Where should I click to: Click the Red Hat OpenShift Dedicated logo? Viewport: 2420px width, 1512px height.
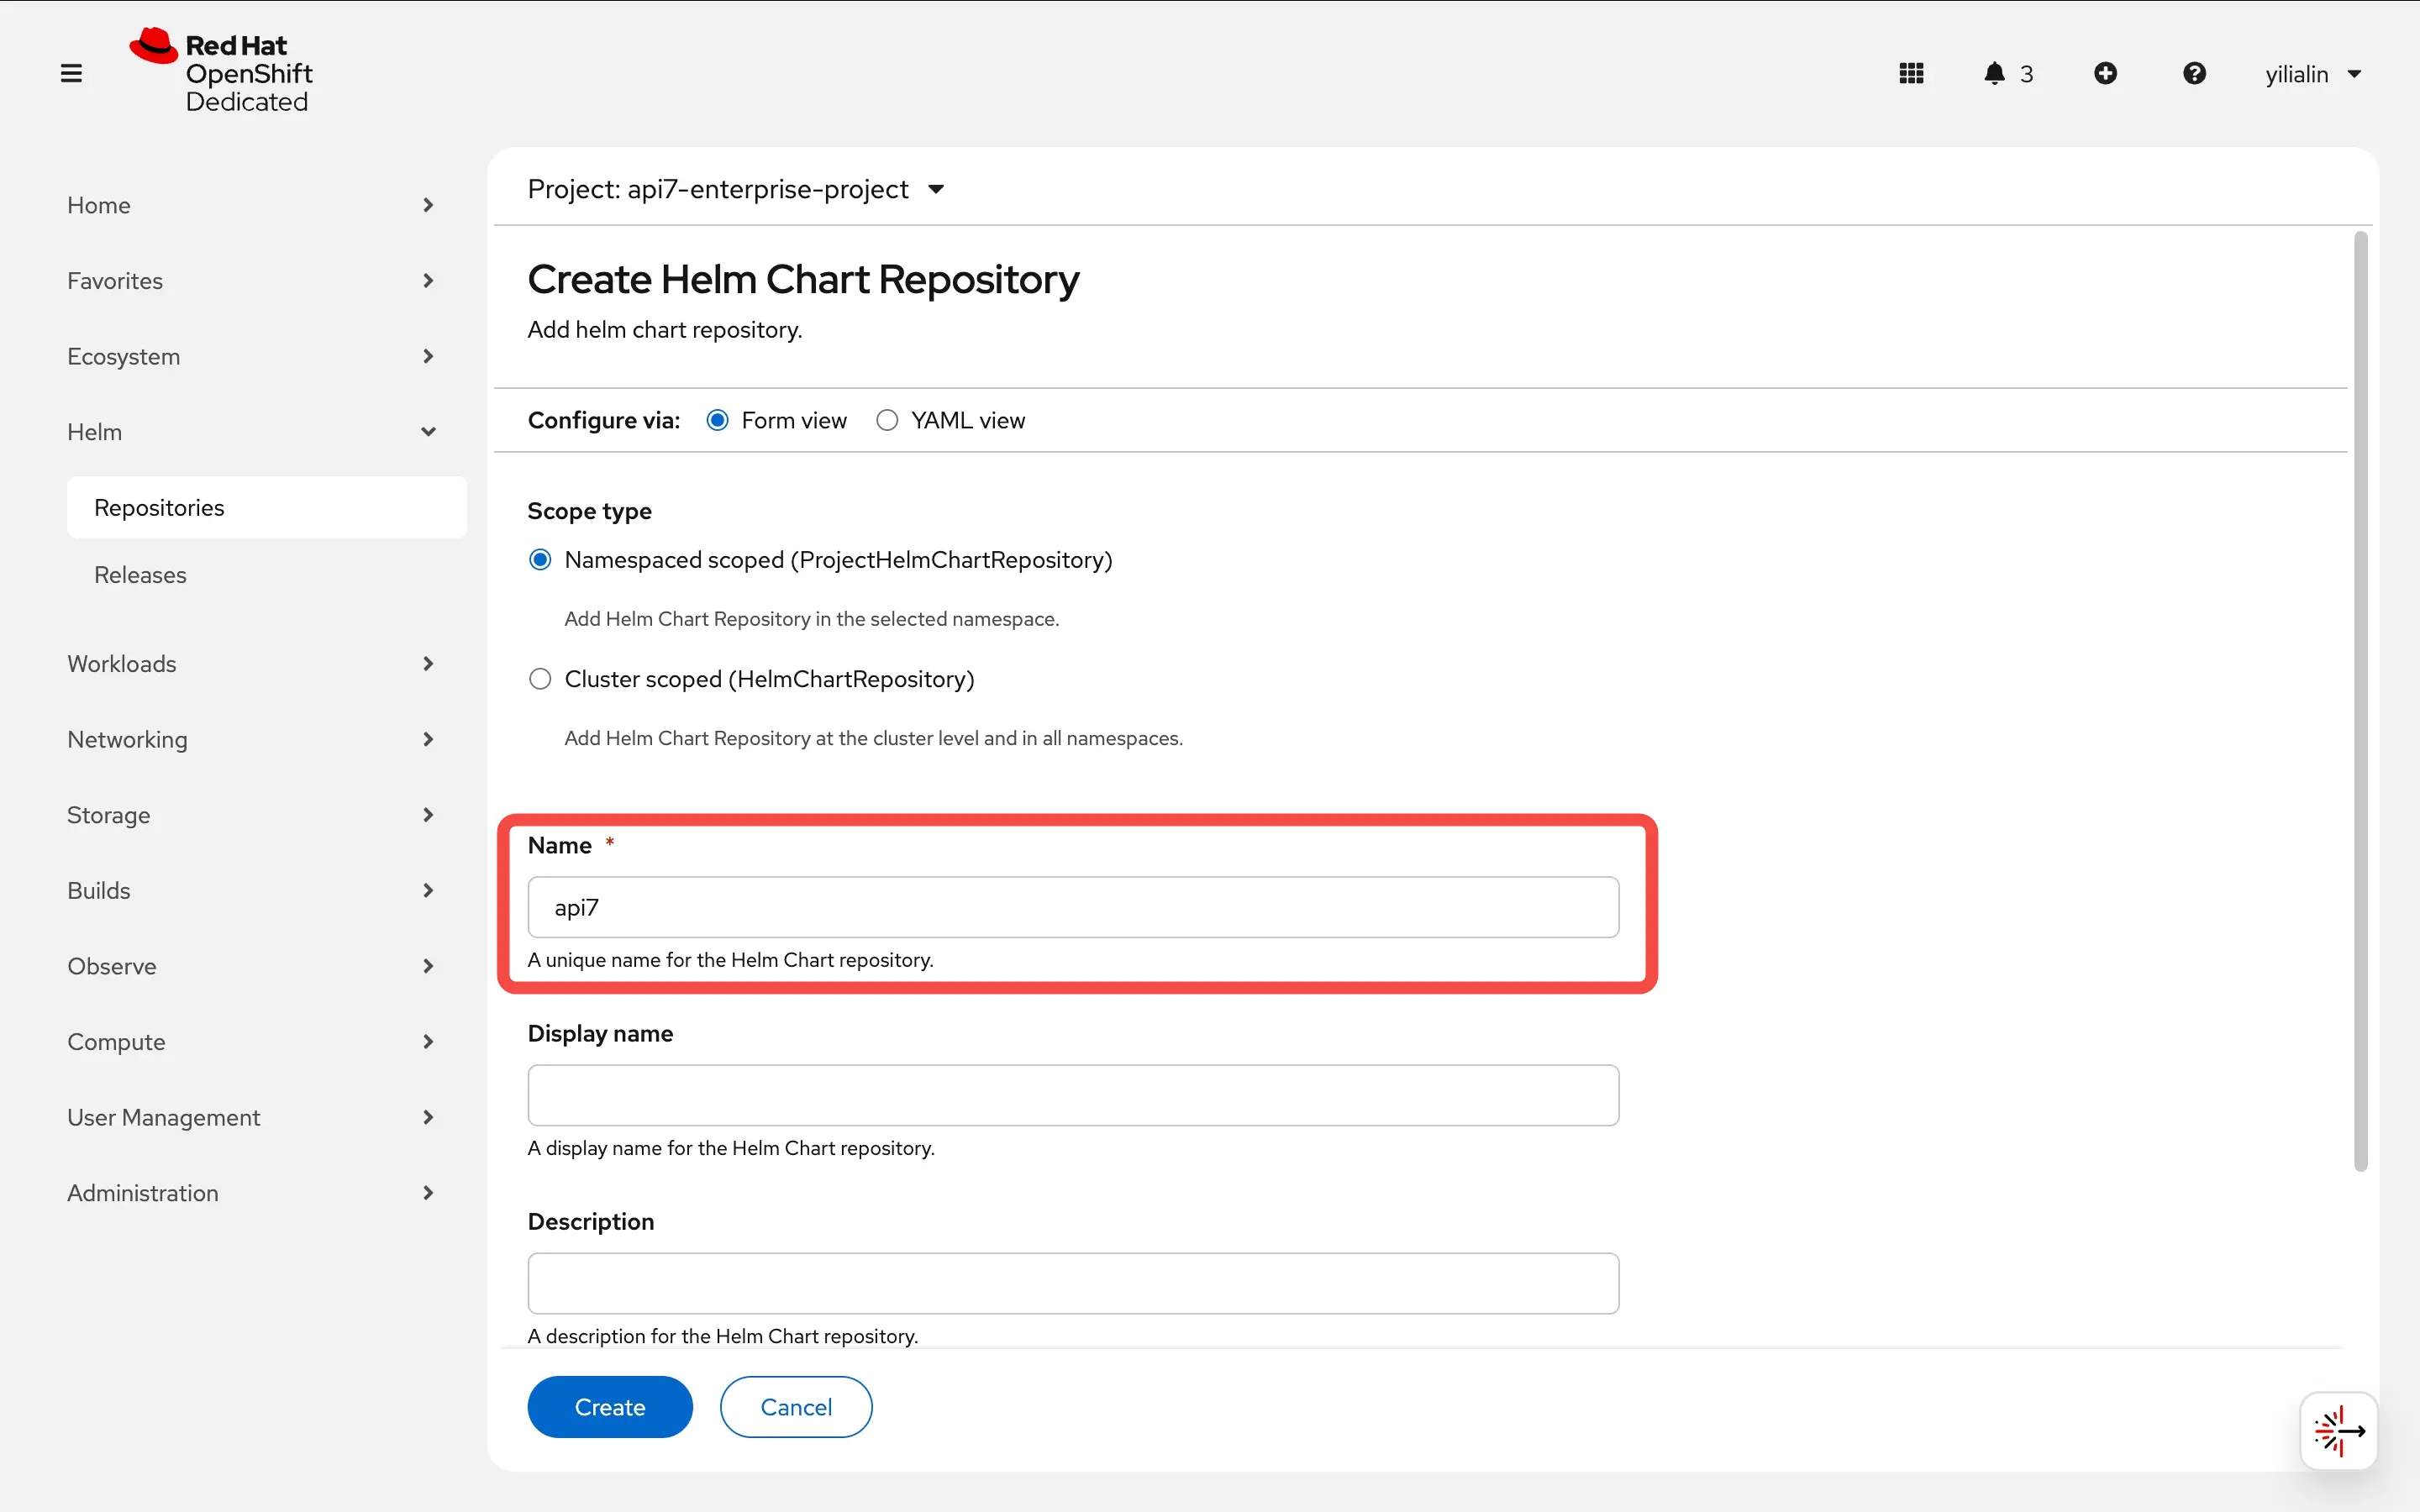pos(227,71)
